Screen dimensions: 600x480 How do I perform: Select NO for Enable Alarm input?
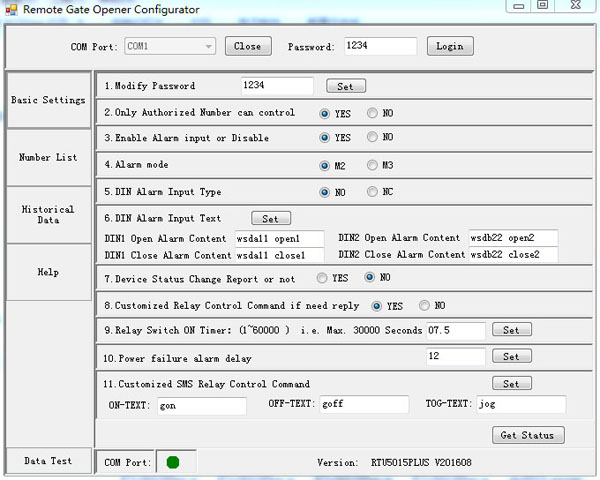[373, 137]
